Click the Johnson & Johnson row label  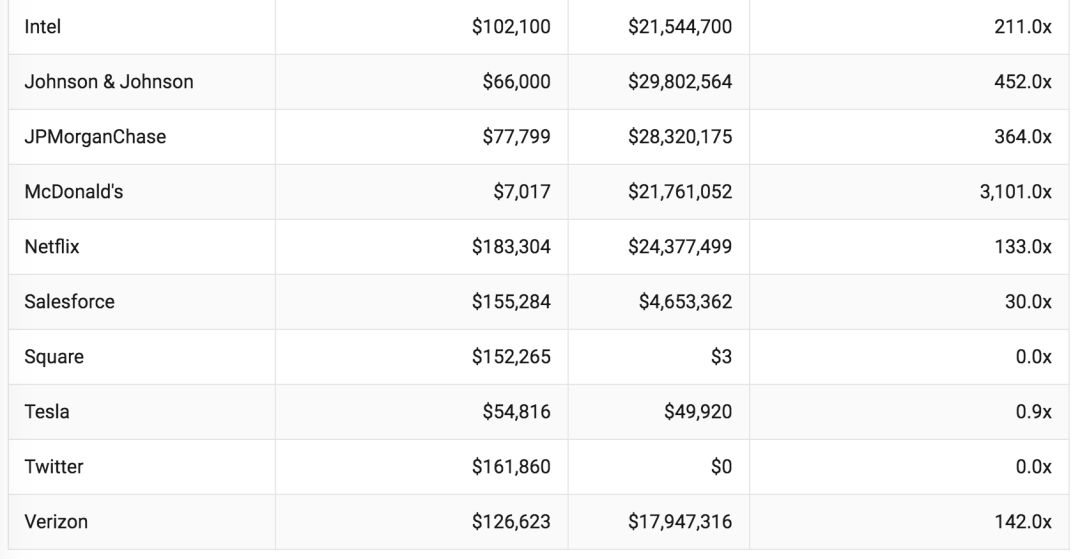[109, 82]
